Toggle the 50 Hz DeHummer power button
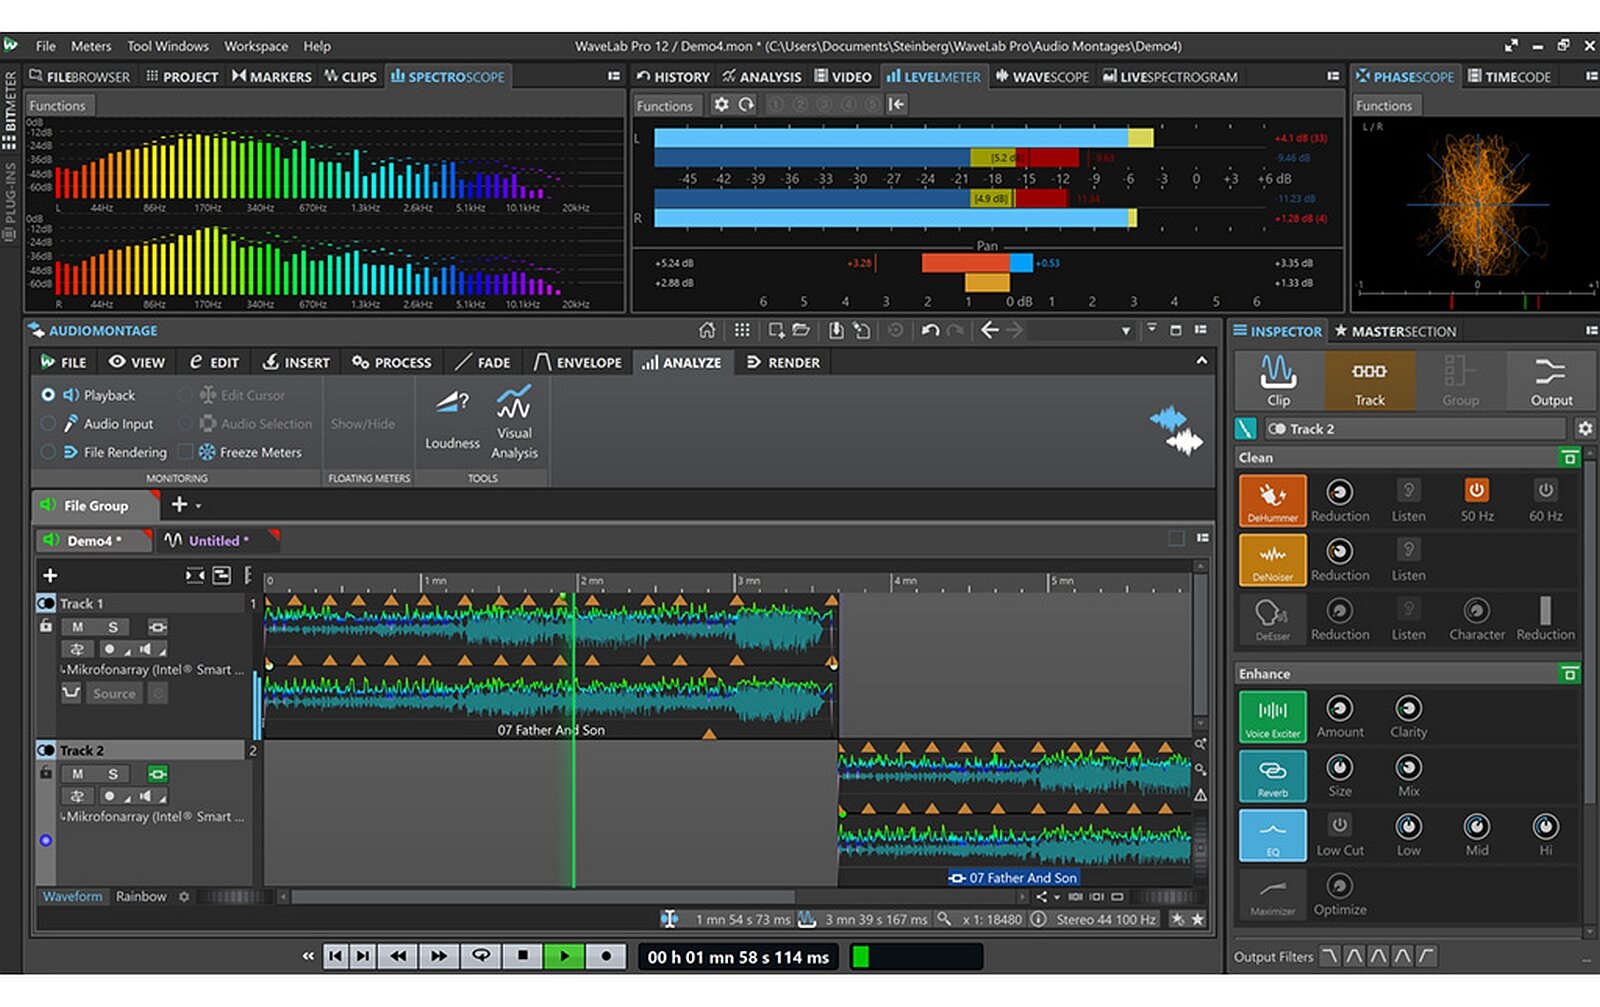 point(1476,490)
